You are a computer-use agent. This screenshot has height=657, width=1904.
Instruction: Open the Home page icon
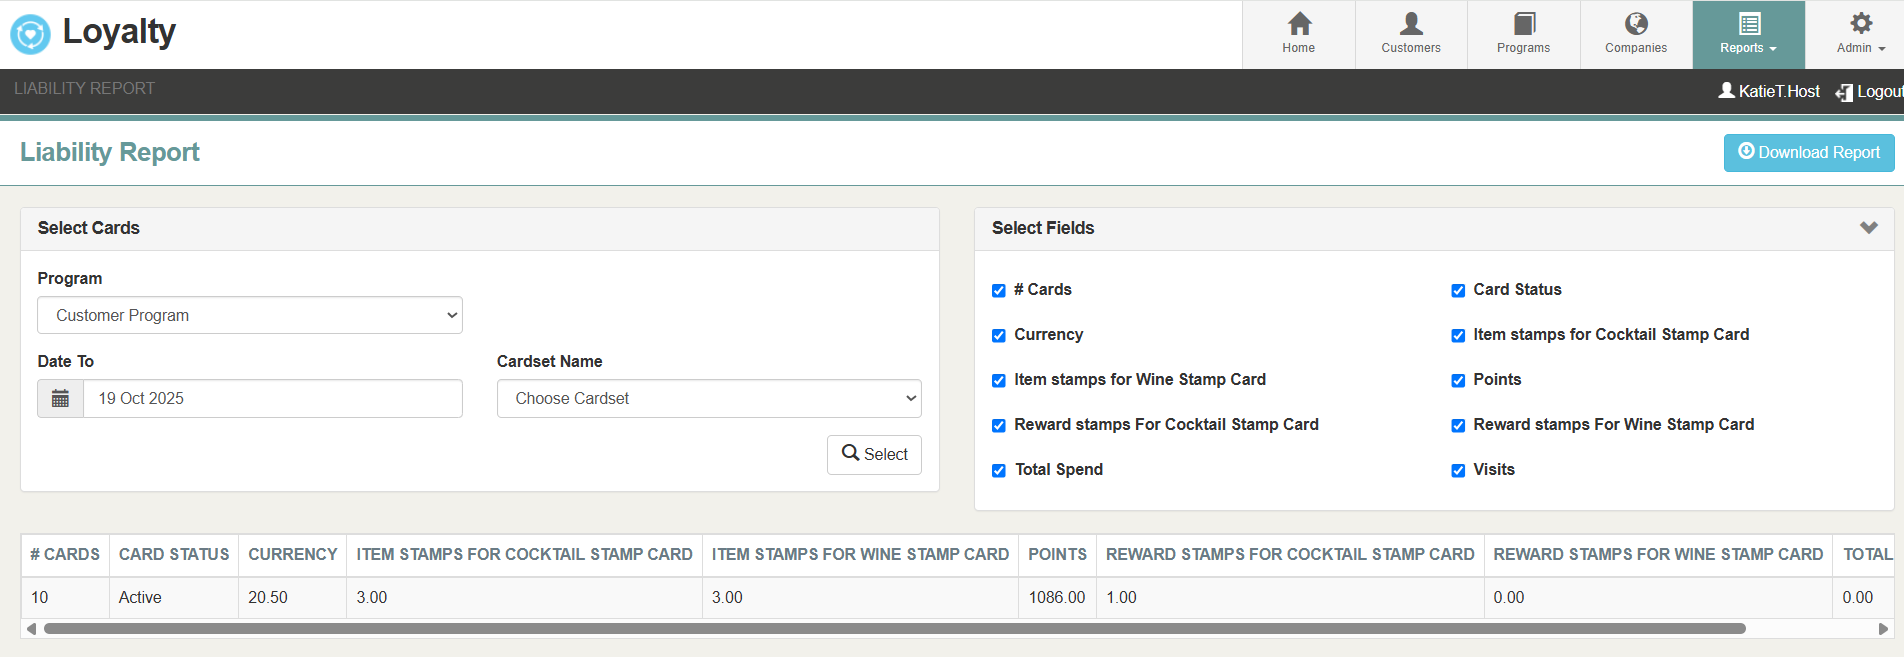pyautogui.click(x=1299, y=24)
